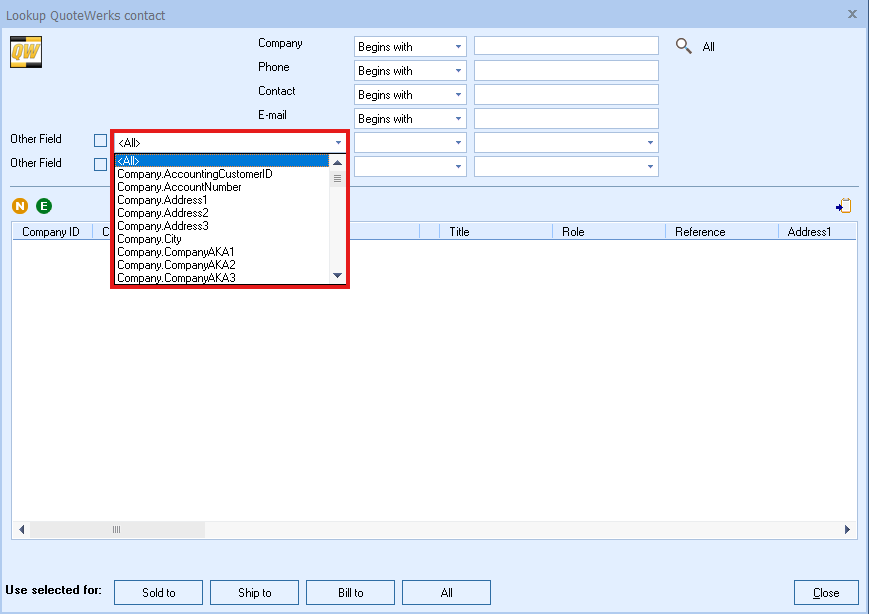Image resolution: width=869 pixels, height=614 pixels.
Task: Choose Company.City from the list
Action: (222, 239)
